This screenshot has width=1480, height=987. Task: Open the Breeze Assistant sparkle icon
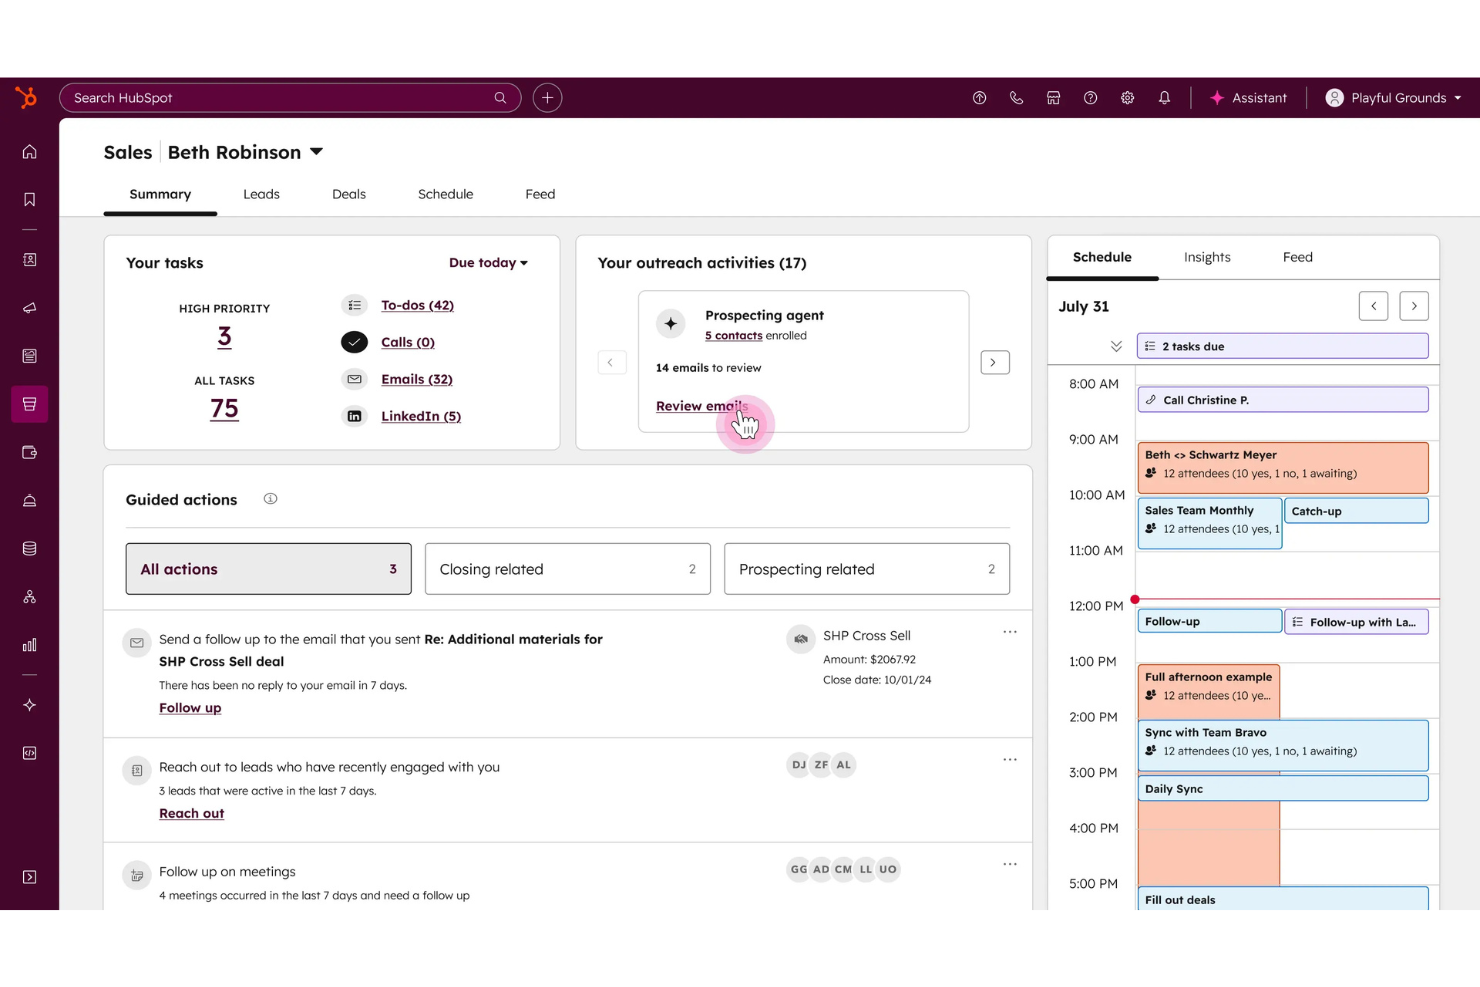click(x=1216, y=97)
